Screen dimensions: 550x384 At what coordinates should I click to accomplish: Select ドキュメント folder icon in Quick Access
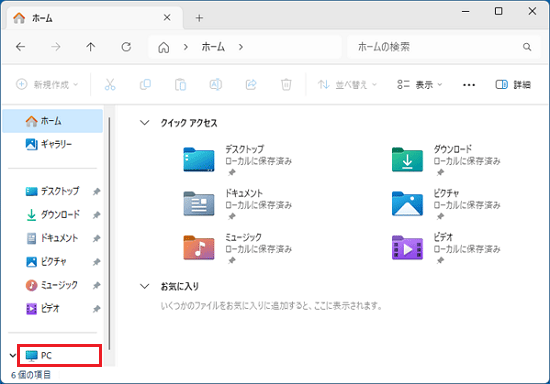coord(199,203)
